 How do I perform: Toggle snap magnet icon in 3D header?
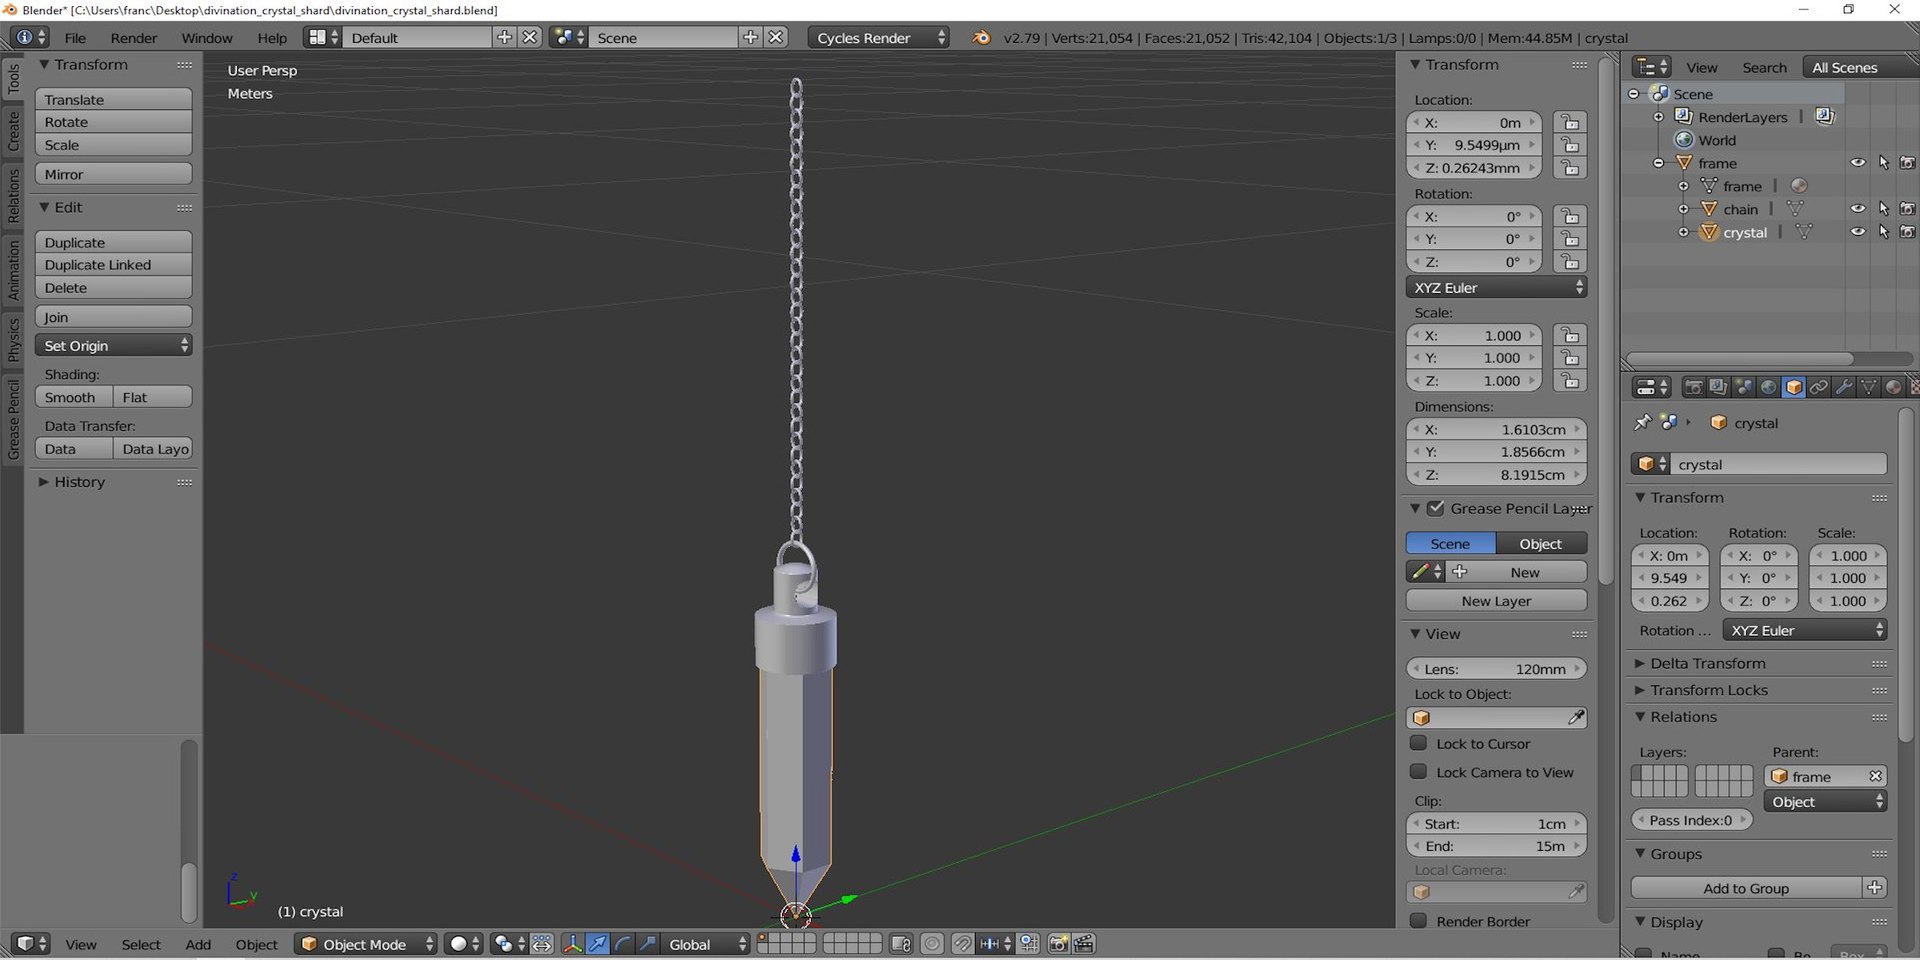pos(962,944)
